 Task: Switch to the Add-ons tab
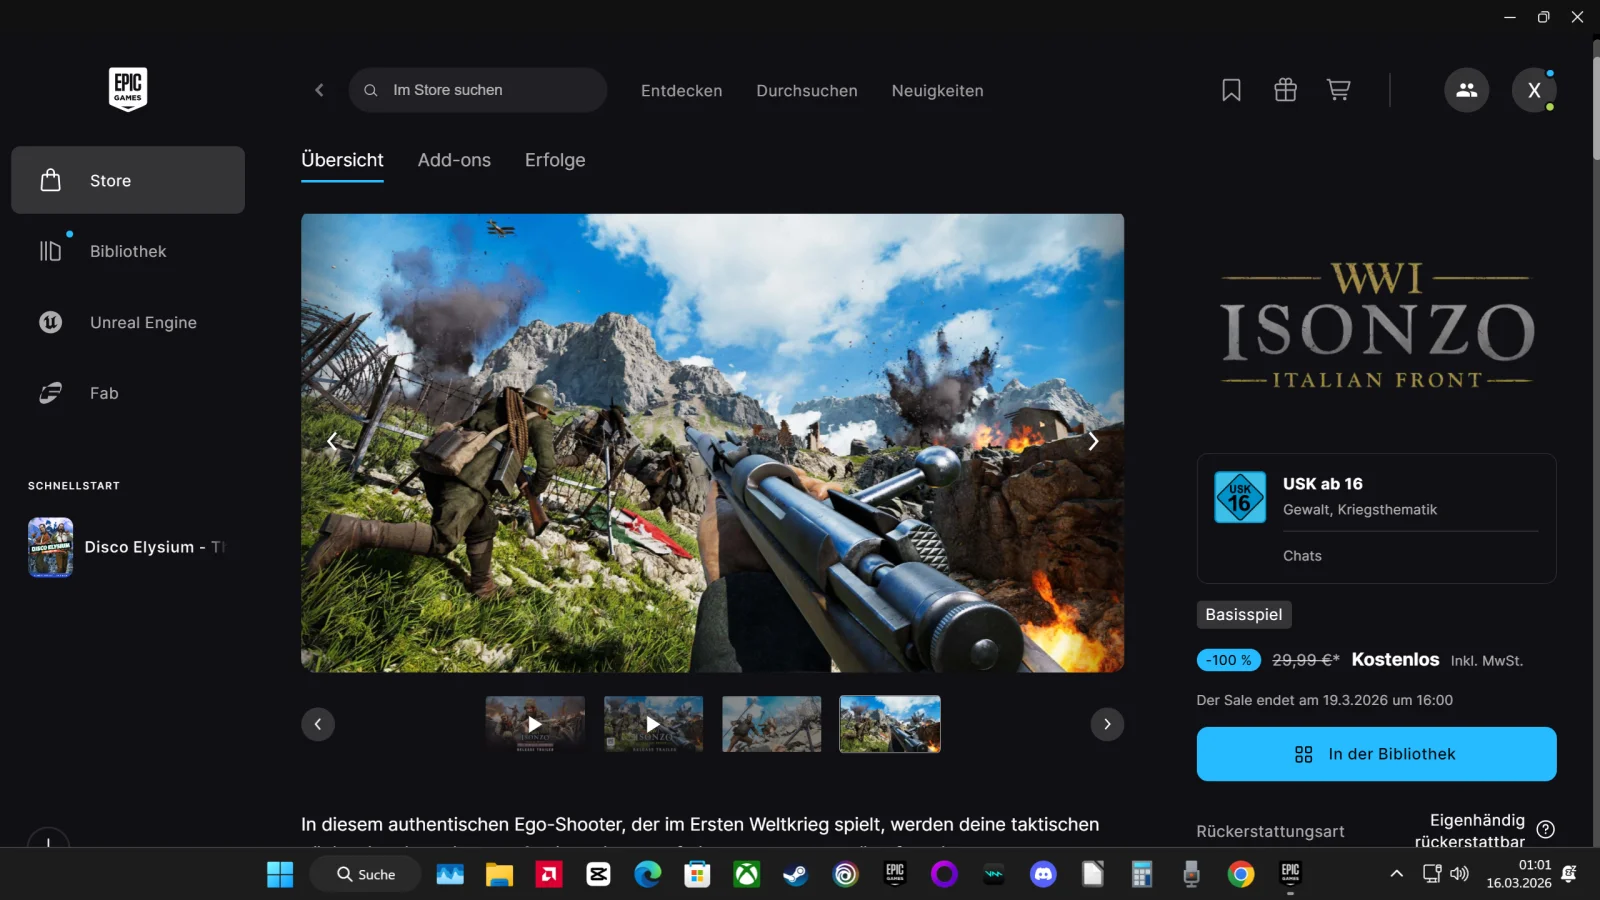tap(454, 160)
